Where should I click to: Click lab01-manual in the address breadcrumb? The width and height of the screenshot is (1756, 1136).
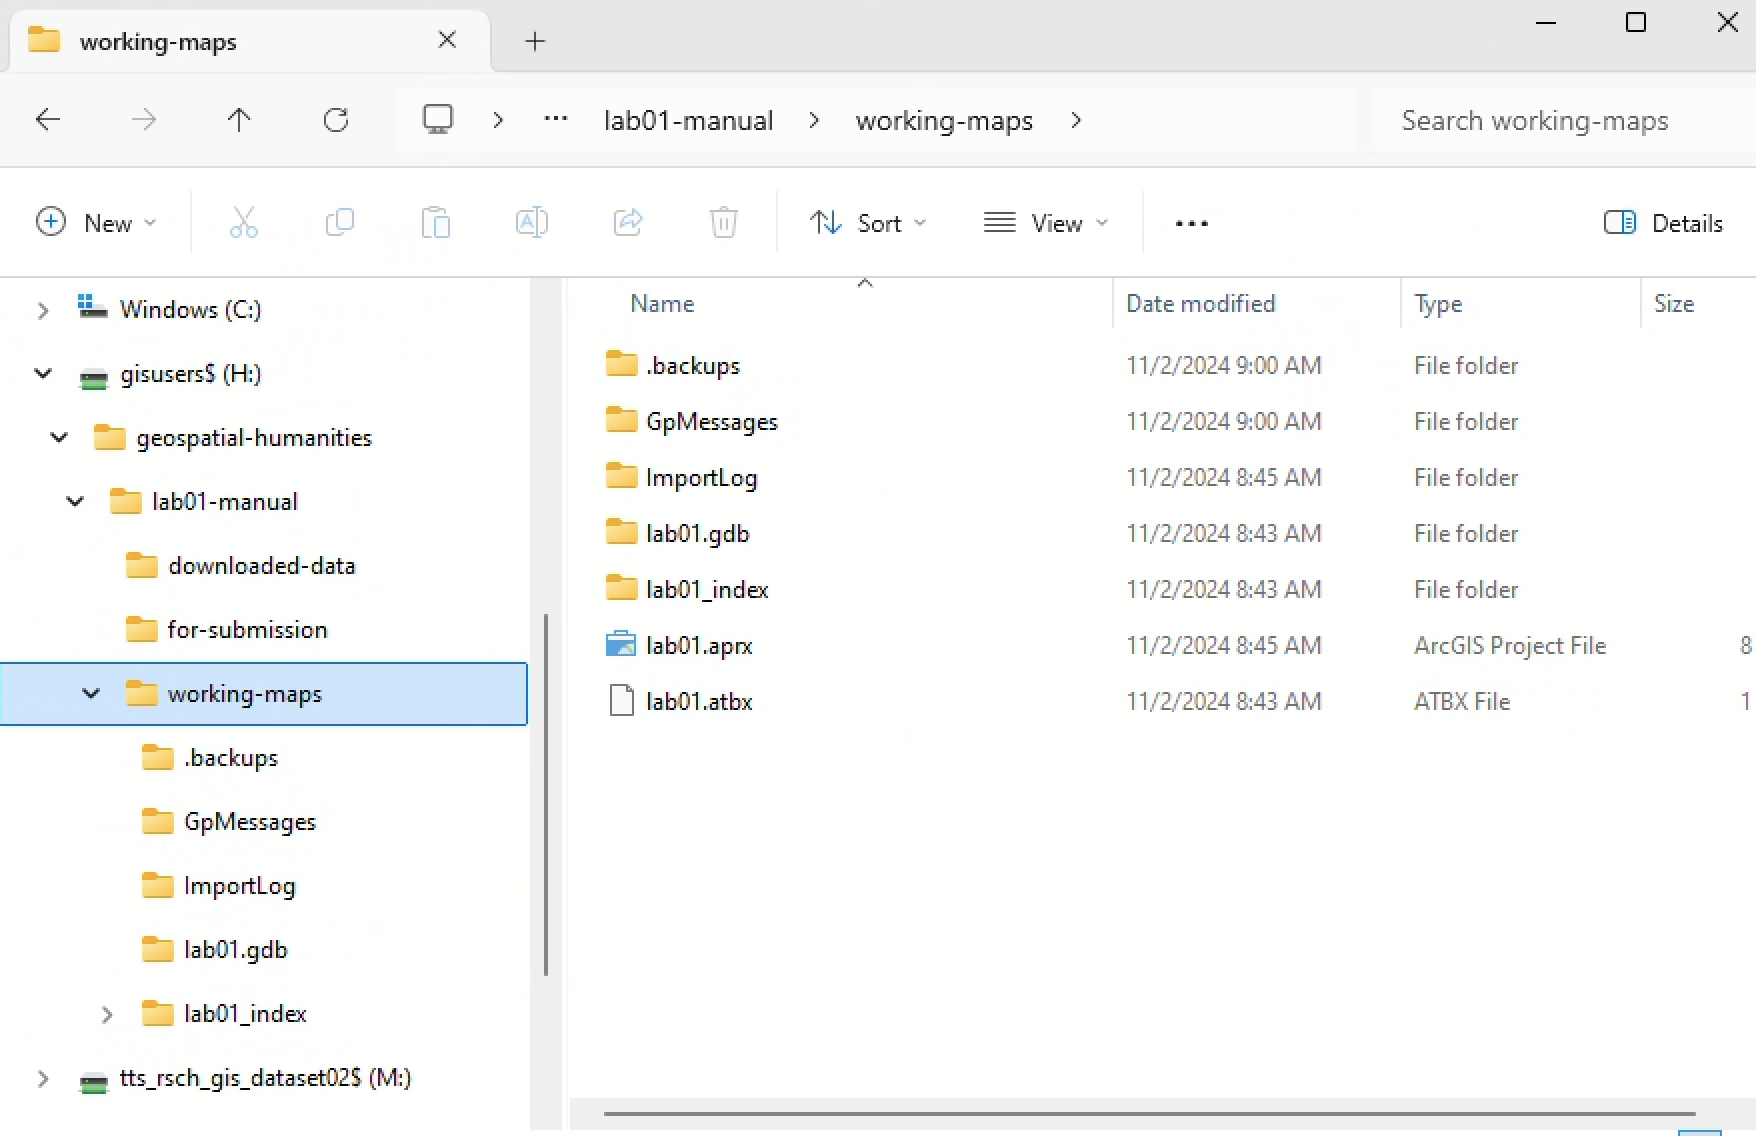688,121
